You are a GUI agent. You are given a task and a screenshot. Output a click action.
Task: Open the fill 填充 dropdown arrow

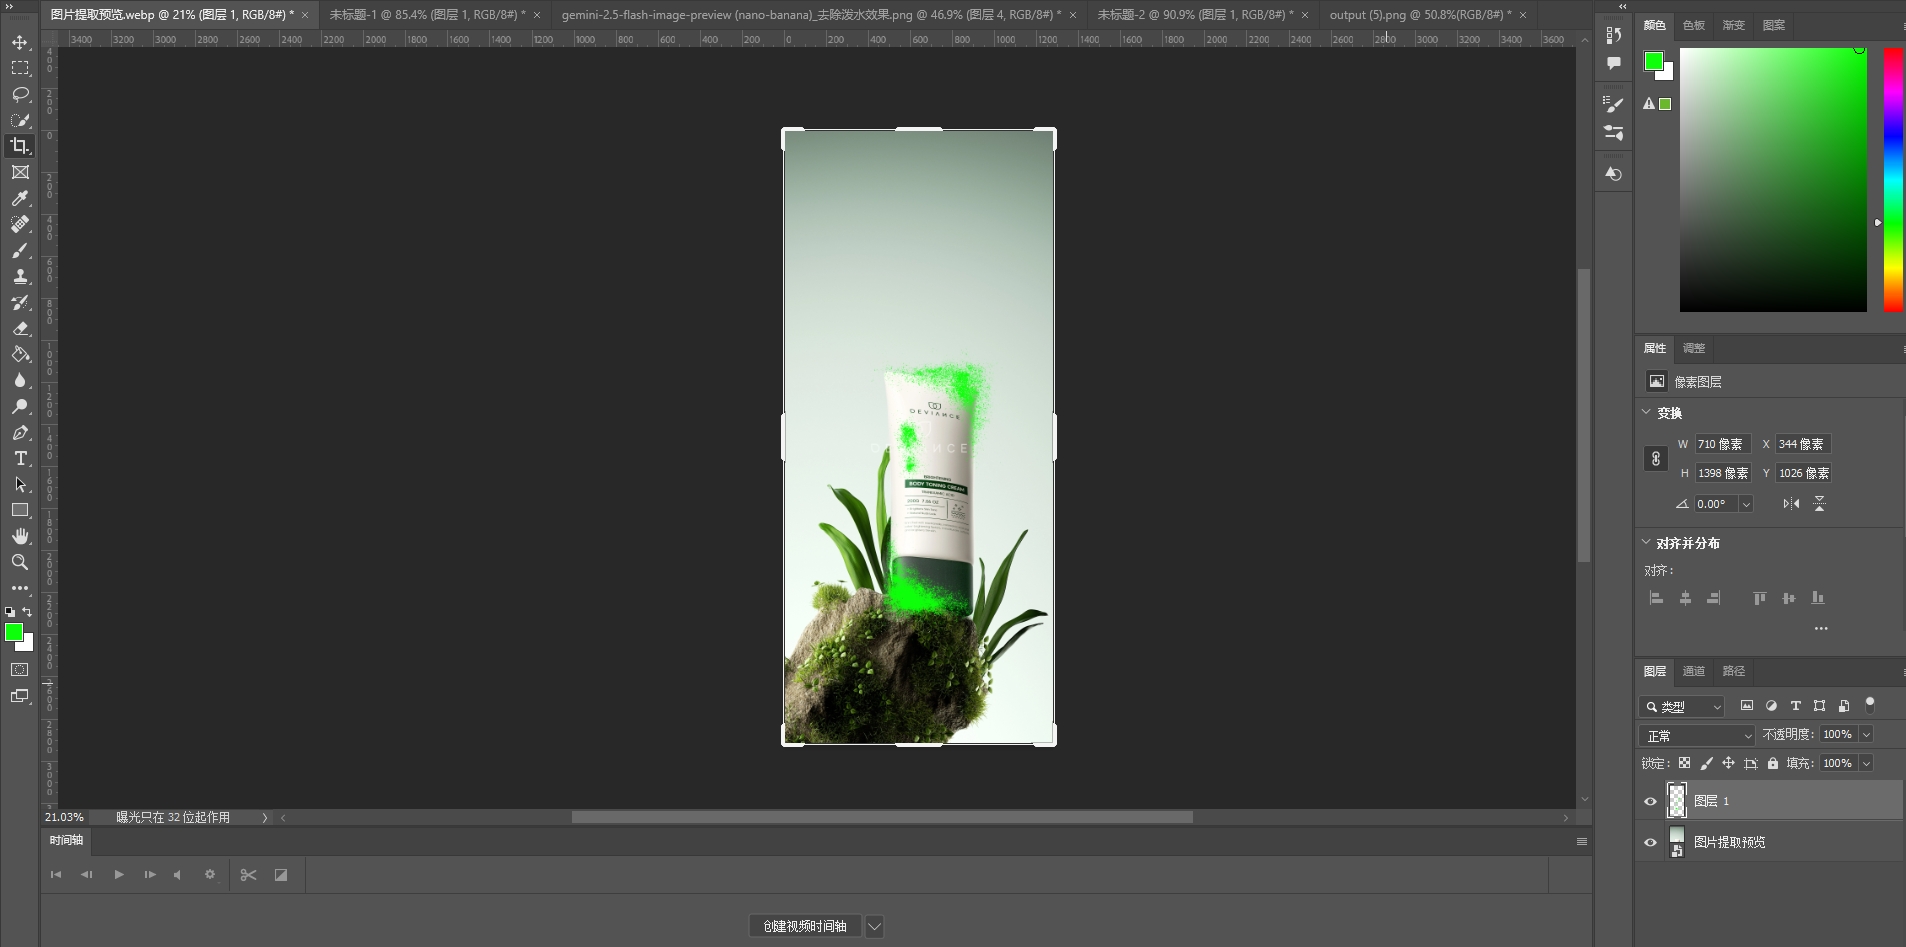point(1866,763)
